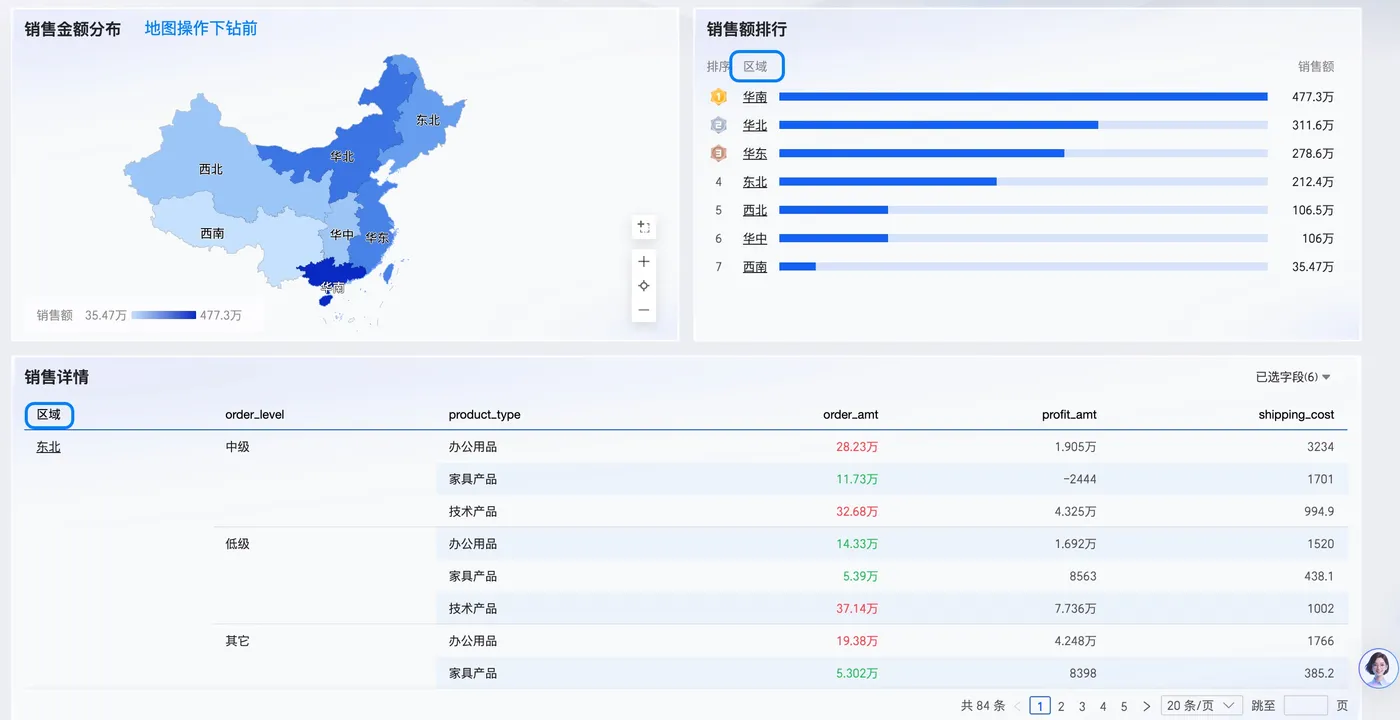Open the 西北 link in the sales ranking

755,210
